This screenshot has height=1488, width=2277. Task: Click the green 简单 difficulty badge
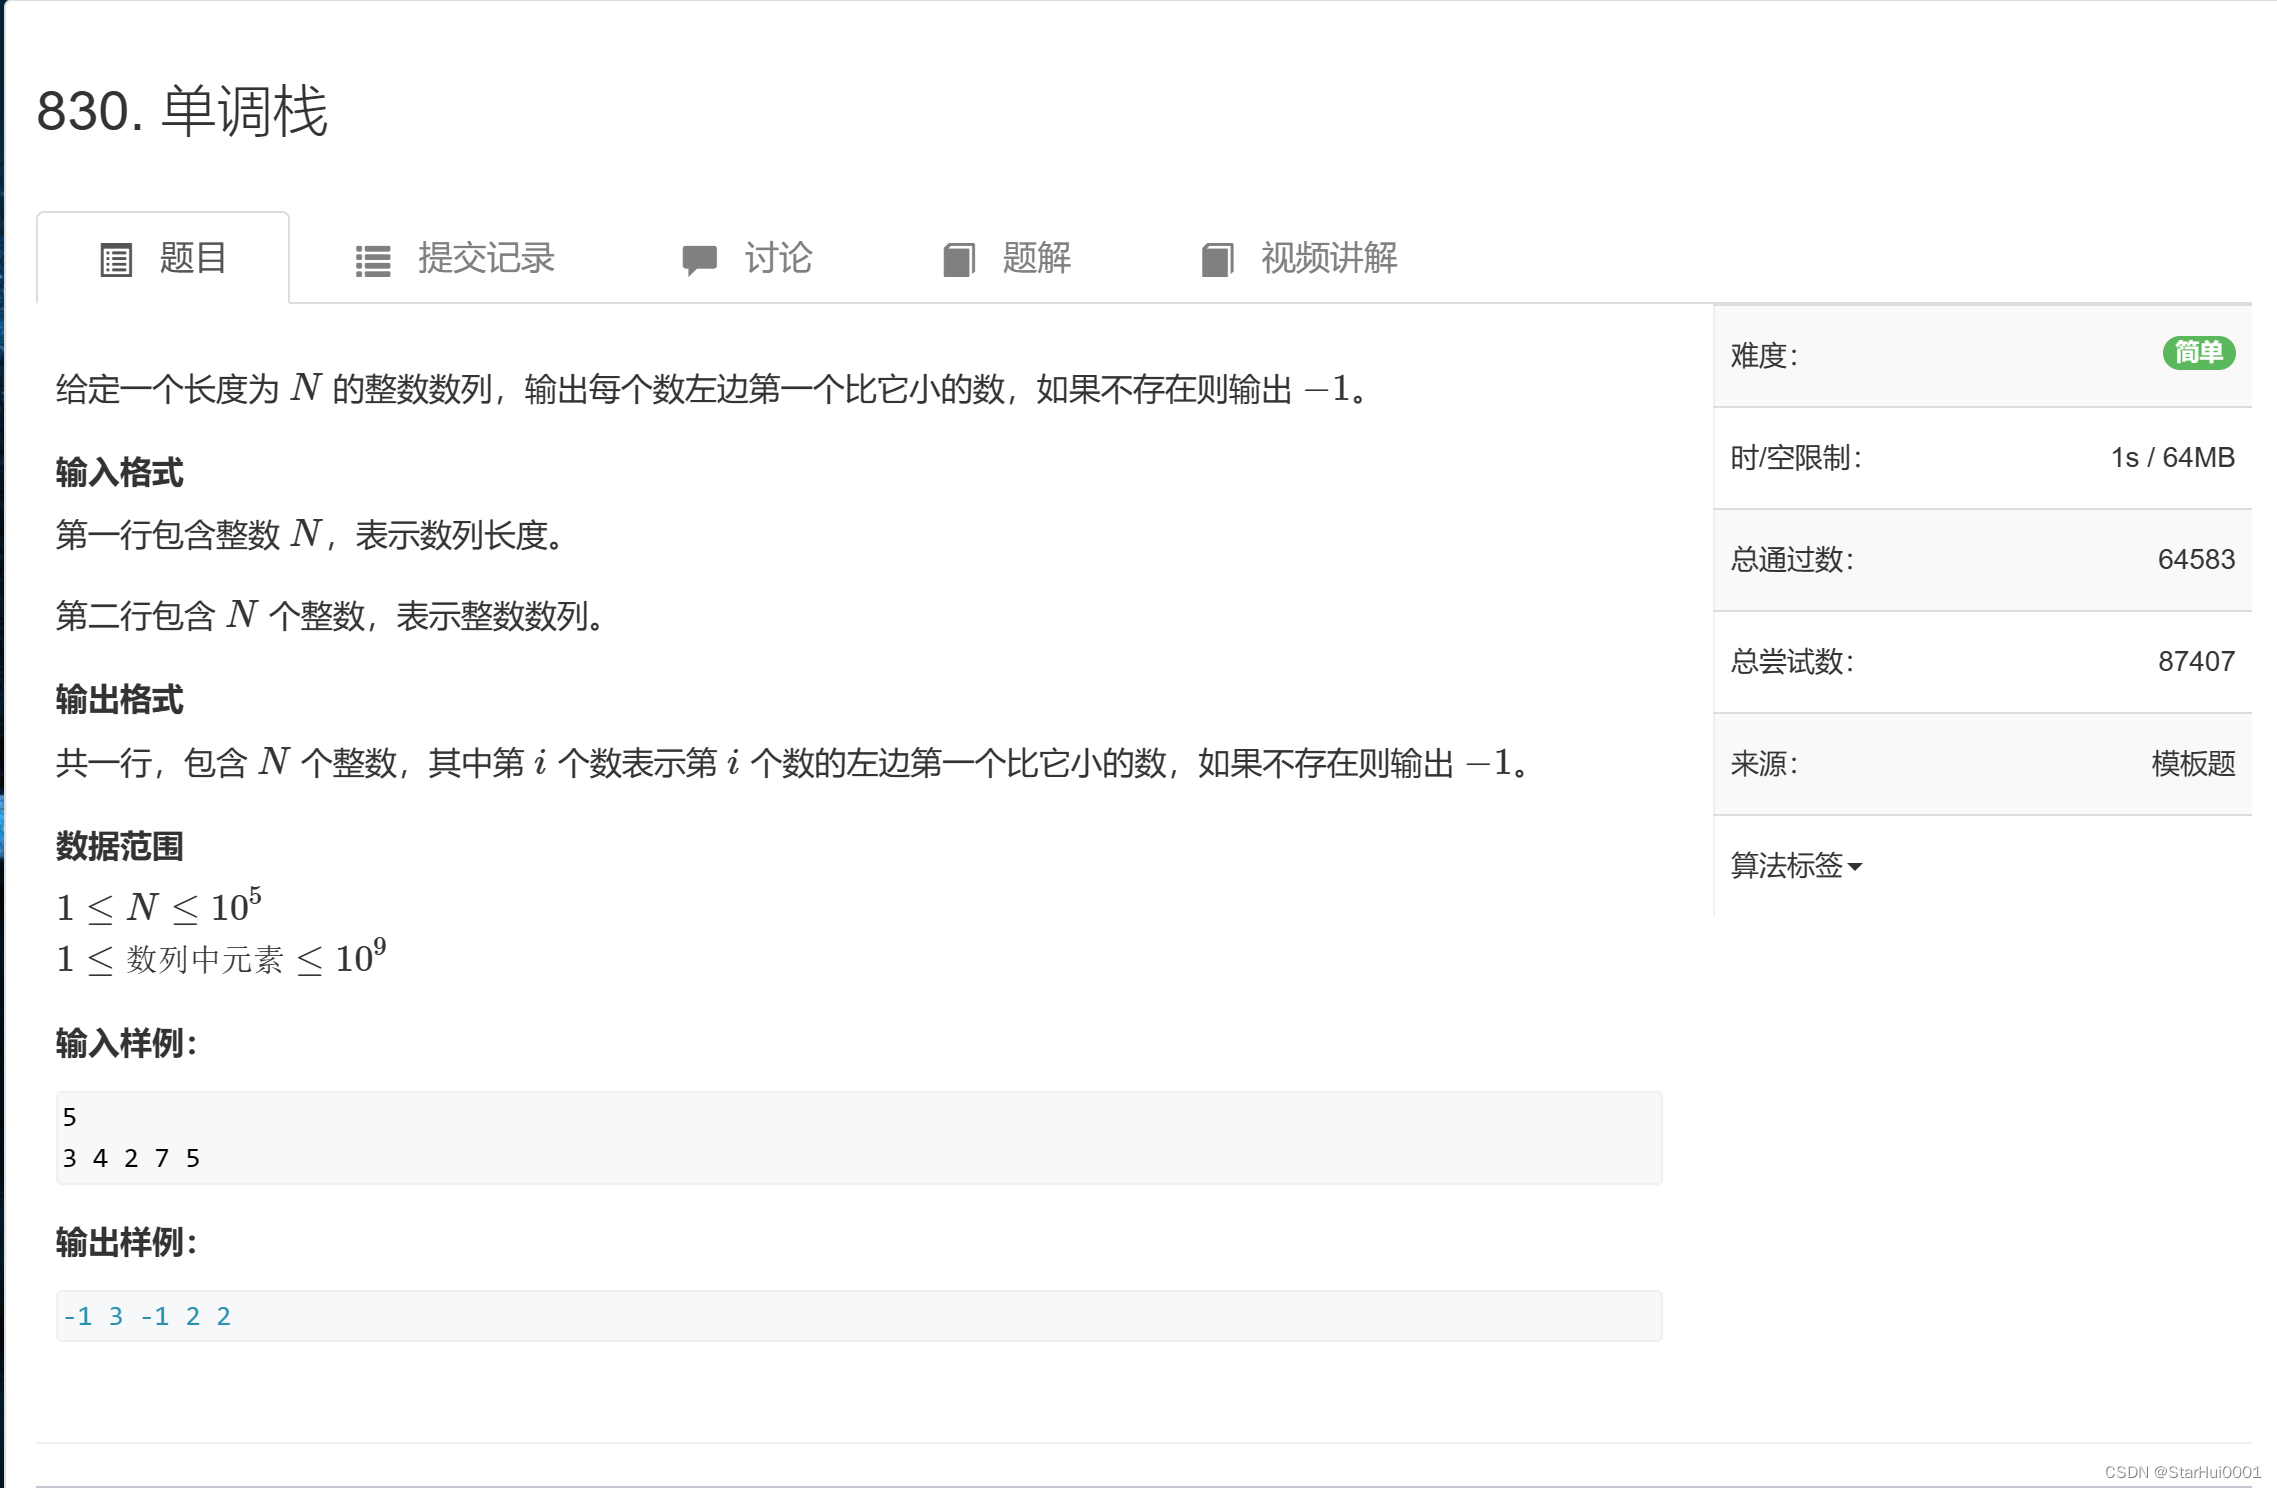(2198, 353)
